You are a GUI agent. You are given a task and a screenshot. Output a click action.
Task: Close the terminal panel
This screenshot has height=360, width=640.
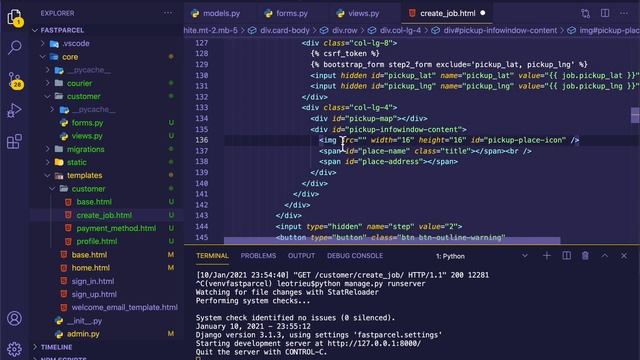(624, 256)
